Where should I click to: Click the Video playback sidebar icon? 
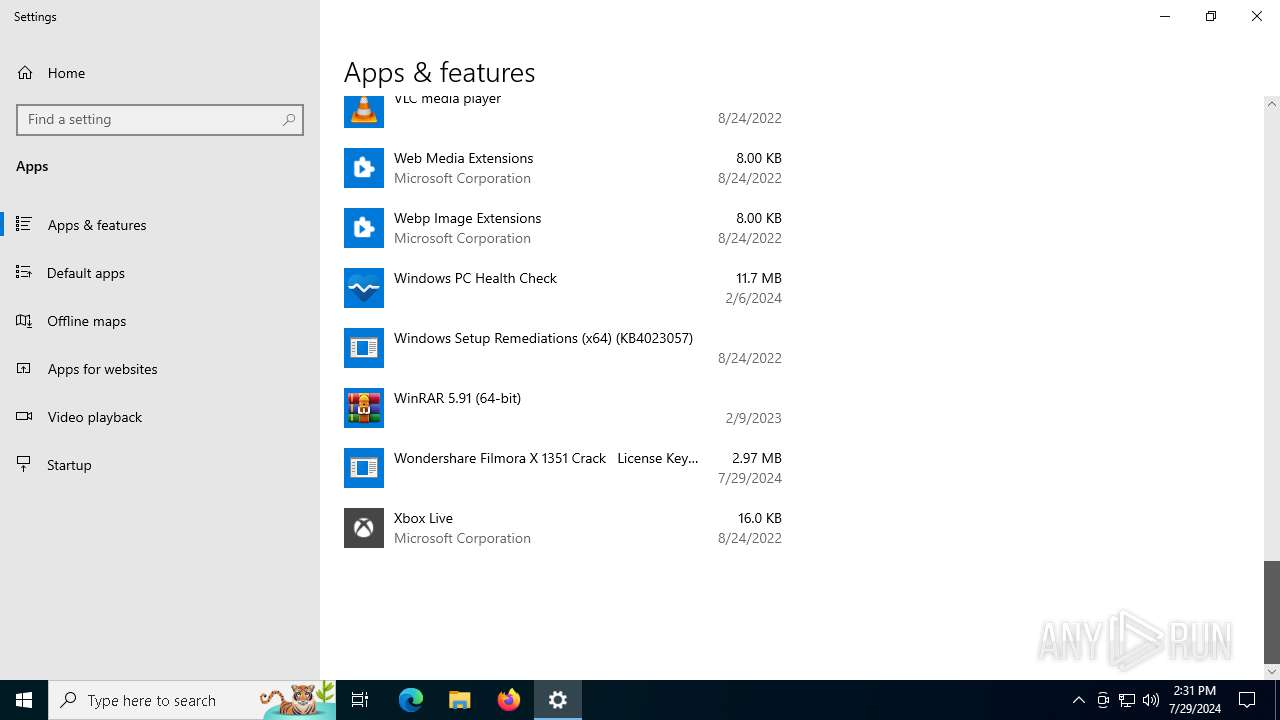(x=24, y=417)
